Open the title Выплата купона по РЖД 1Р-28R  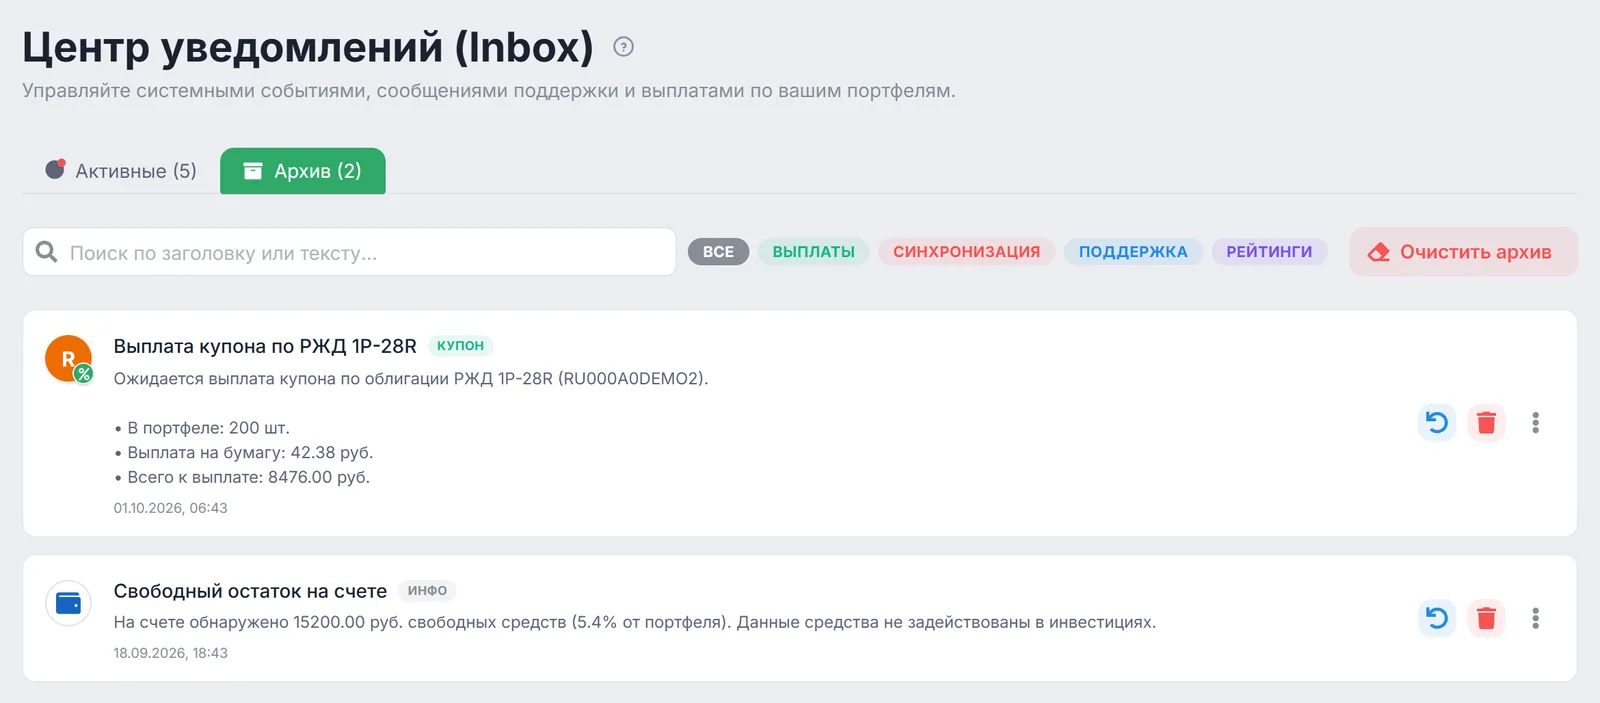click(265, 346)
